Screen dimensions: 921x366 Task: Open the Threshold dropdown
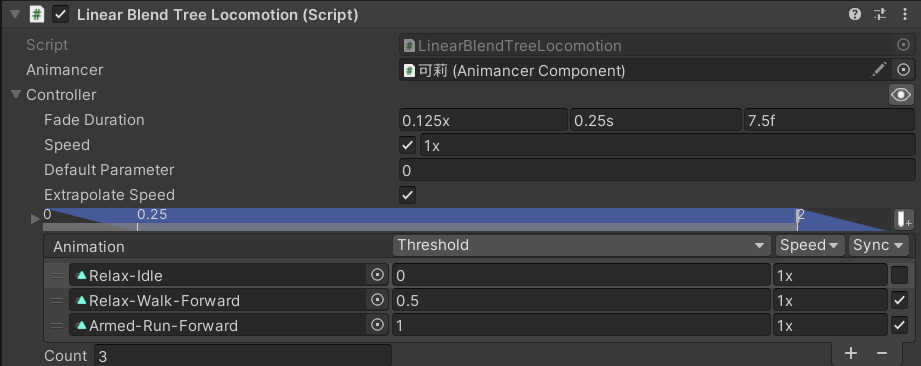pyautogui.click(x=581, y=246)
